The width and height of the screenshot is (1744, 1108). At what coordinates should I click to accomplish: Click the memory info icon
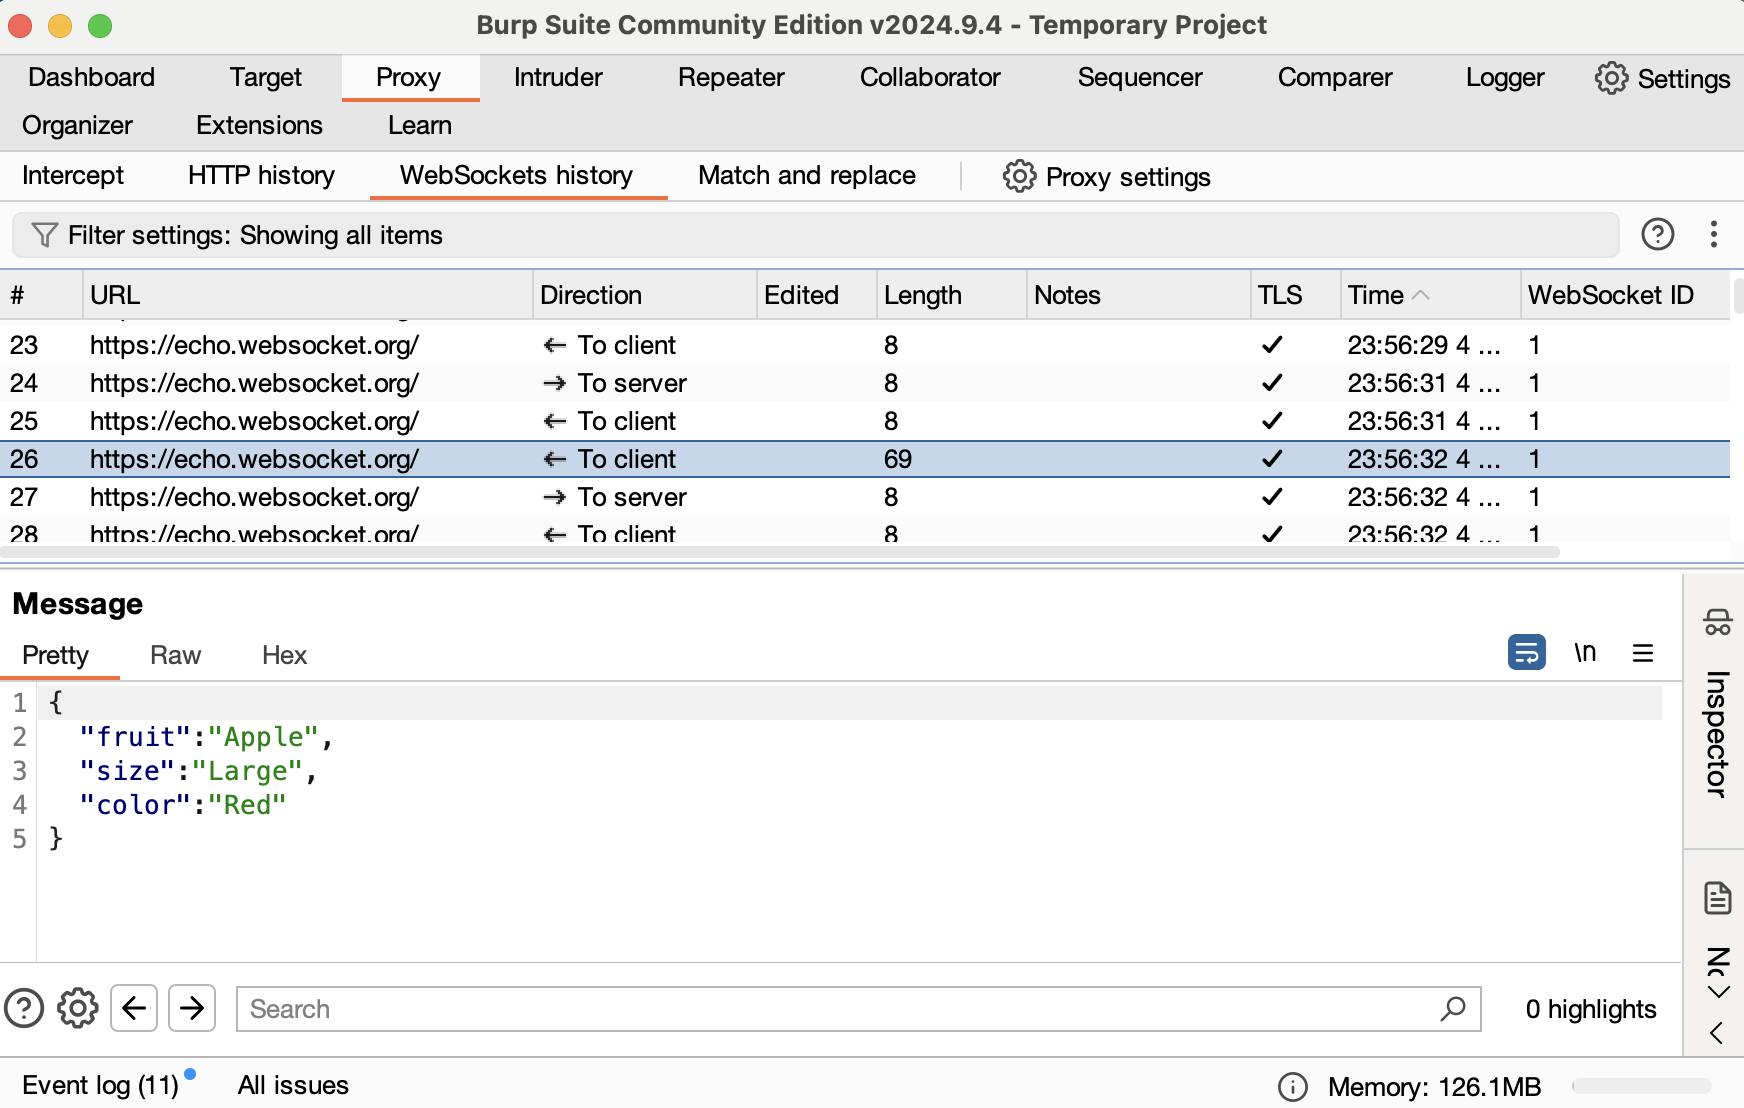(x=1292, y=1087)
